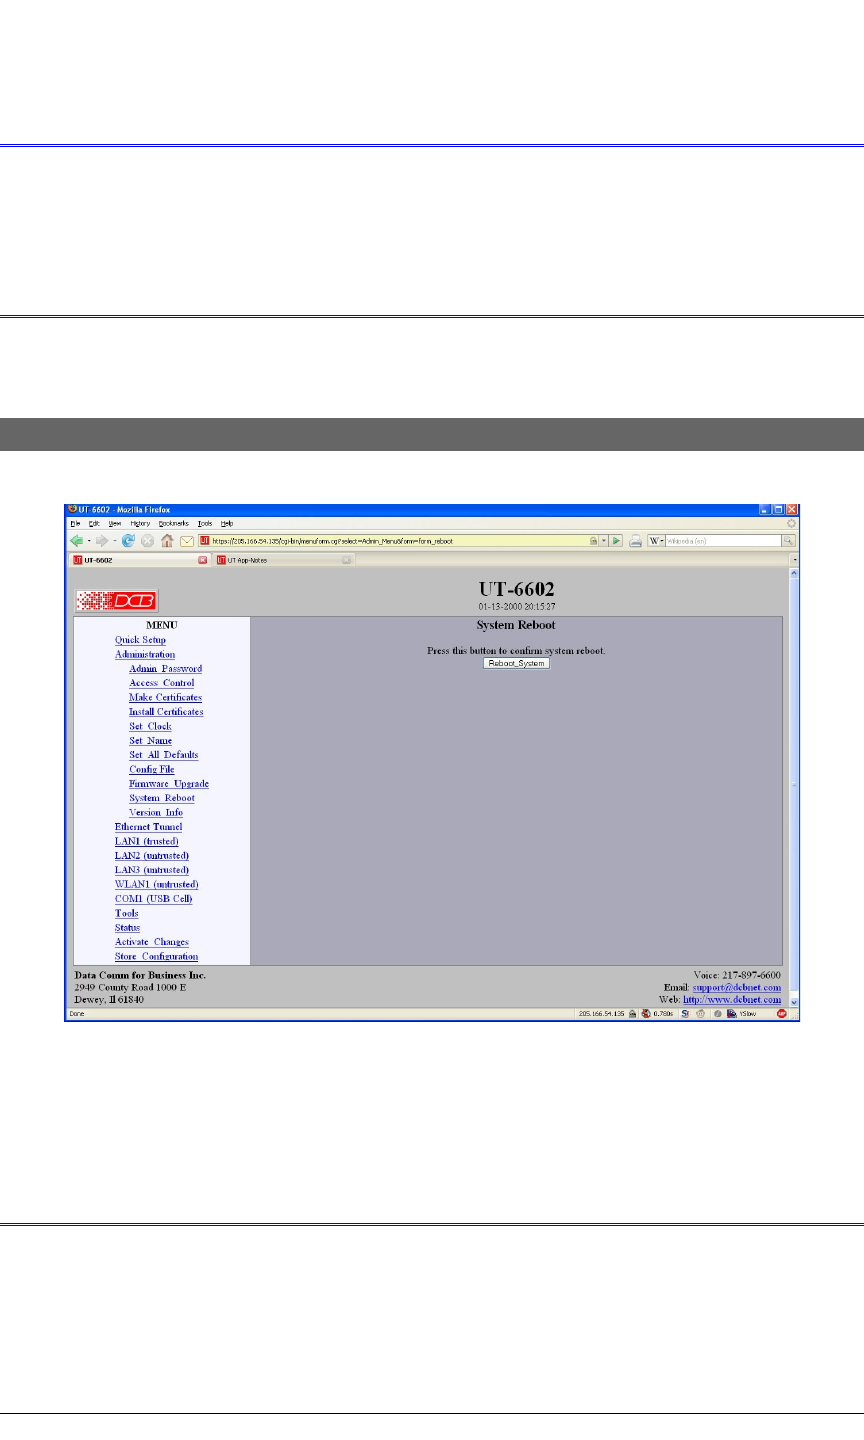Open the Help menu

[x=227, y=523]
